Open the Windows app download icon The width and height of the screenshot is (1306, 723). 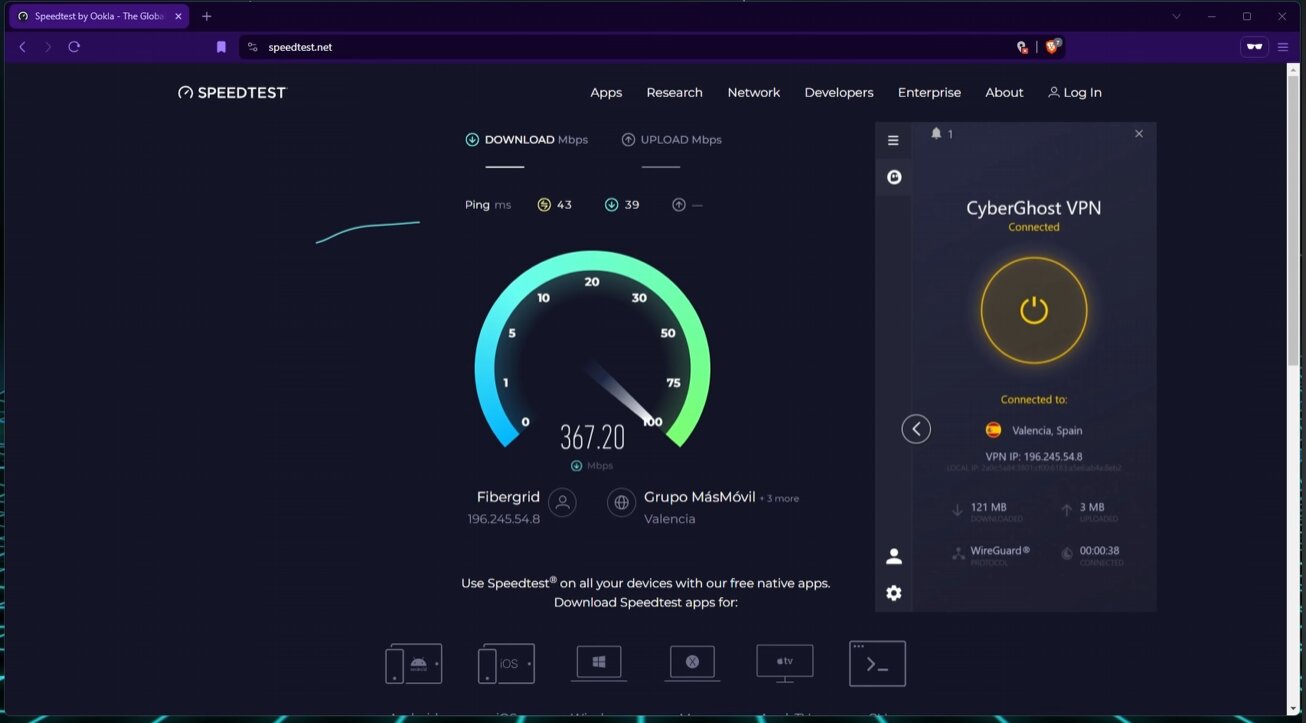pyautogui.click(x=599, y=663)
